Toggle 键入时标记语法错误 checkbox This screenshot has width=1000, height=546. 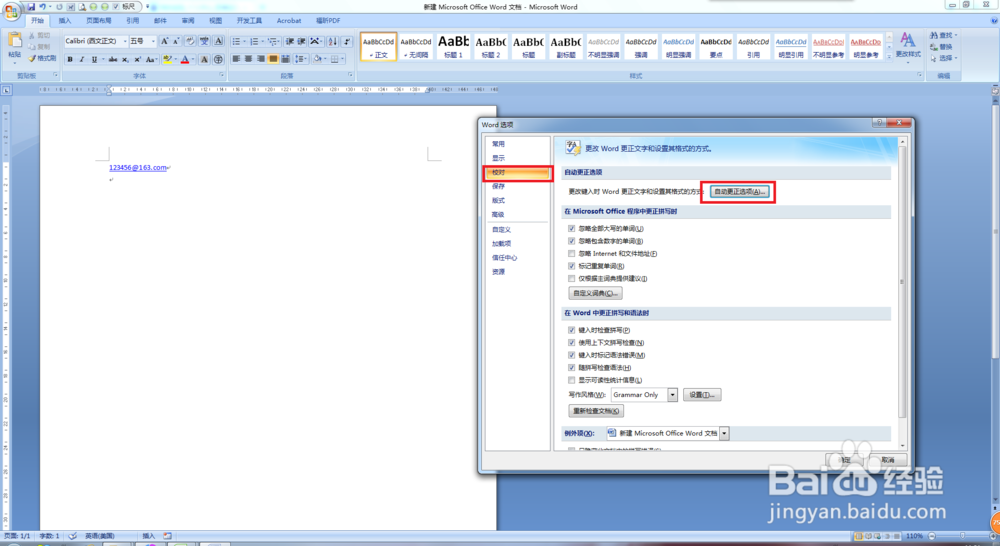click(x=571, y=355)
